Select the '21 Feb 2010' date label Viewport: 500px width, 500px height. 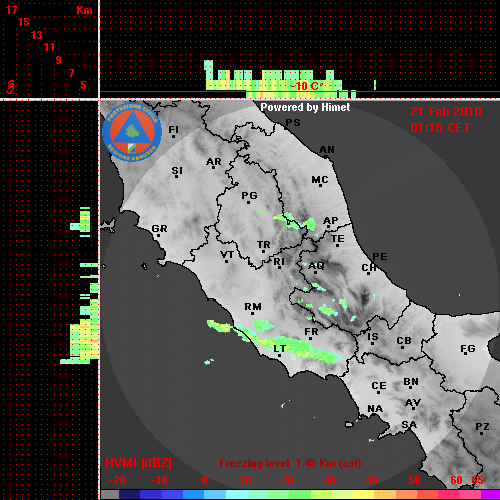click(x=446, y=112)
